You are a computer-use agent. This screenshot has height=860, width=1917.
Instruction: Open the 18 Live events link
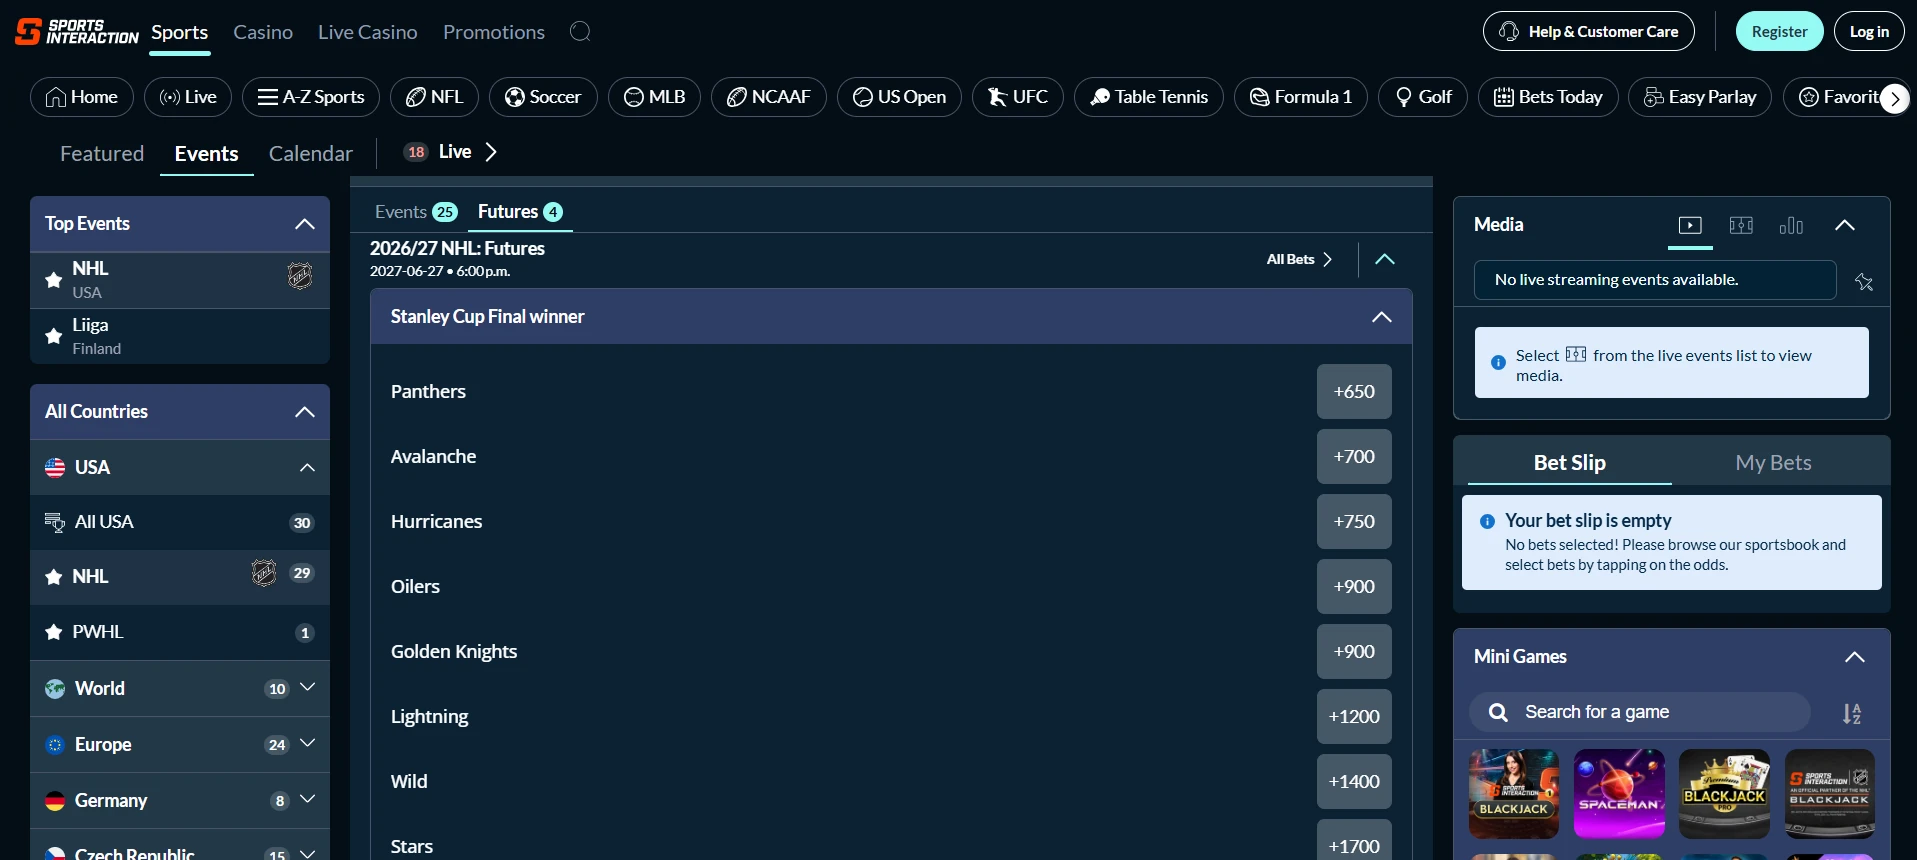coord(450,152)
